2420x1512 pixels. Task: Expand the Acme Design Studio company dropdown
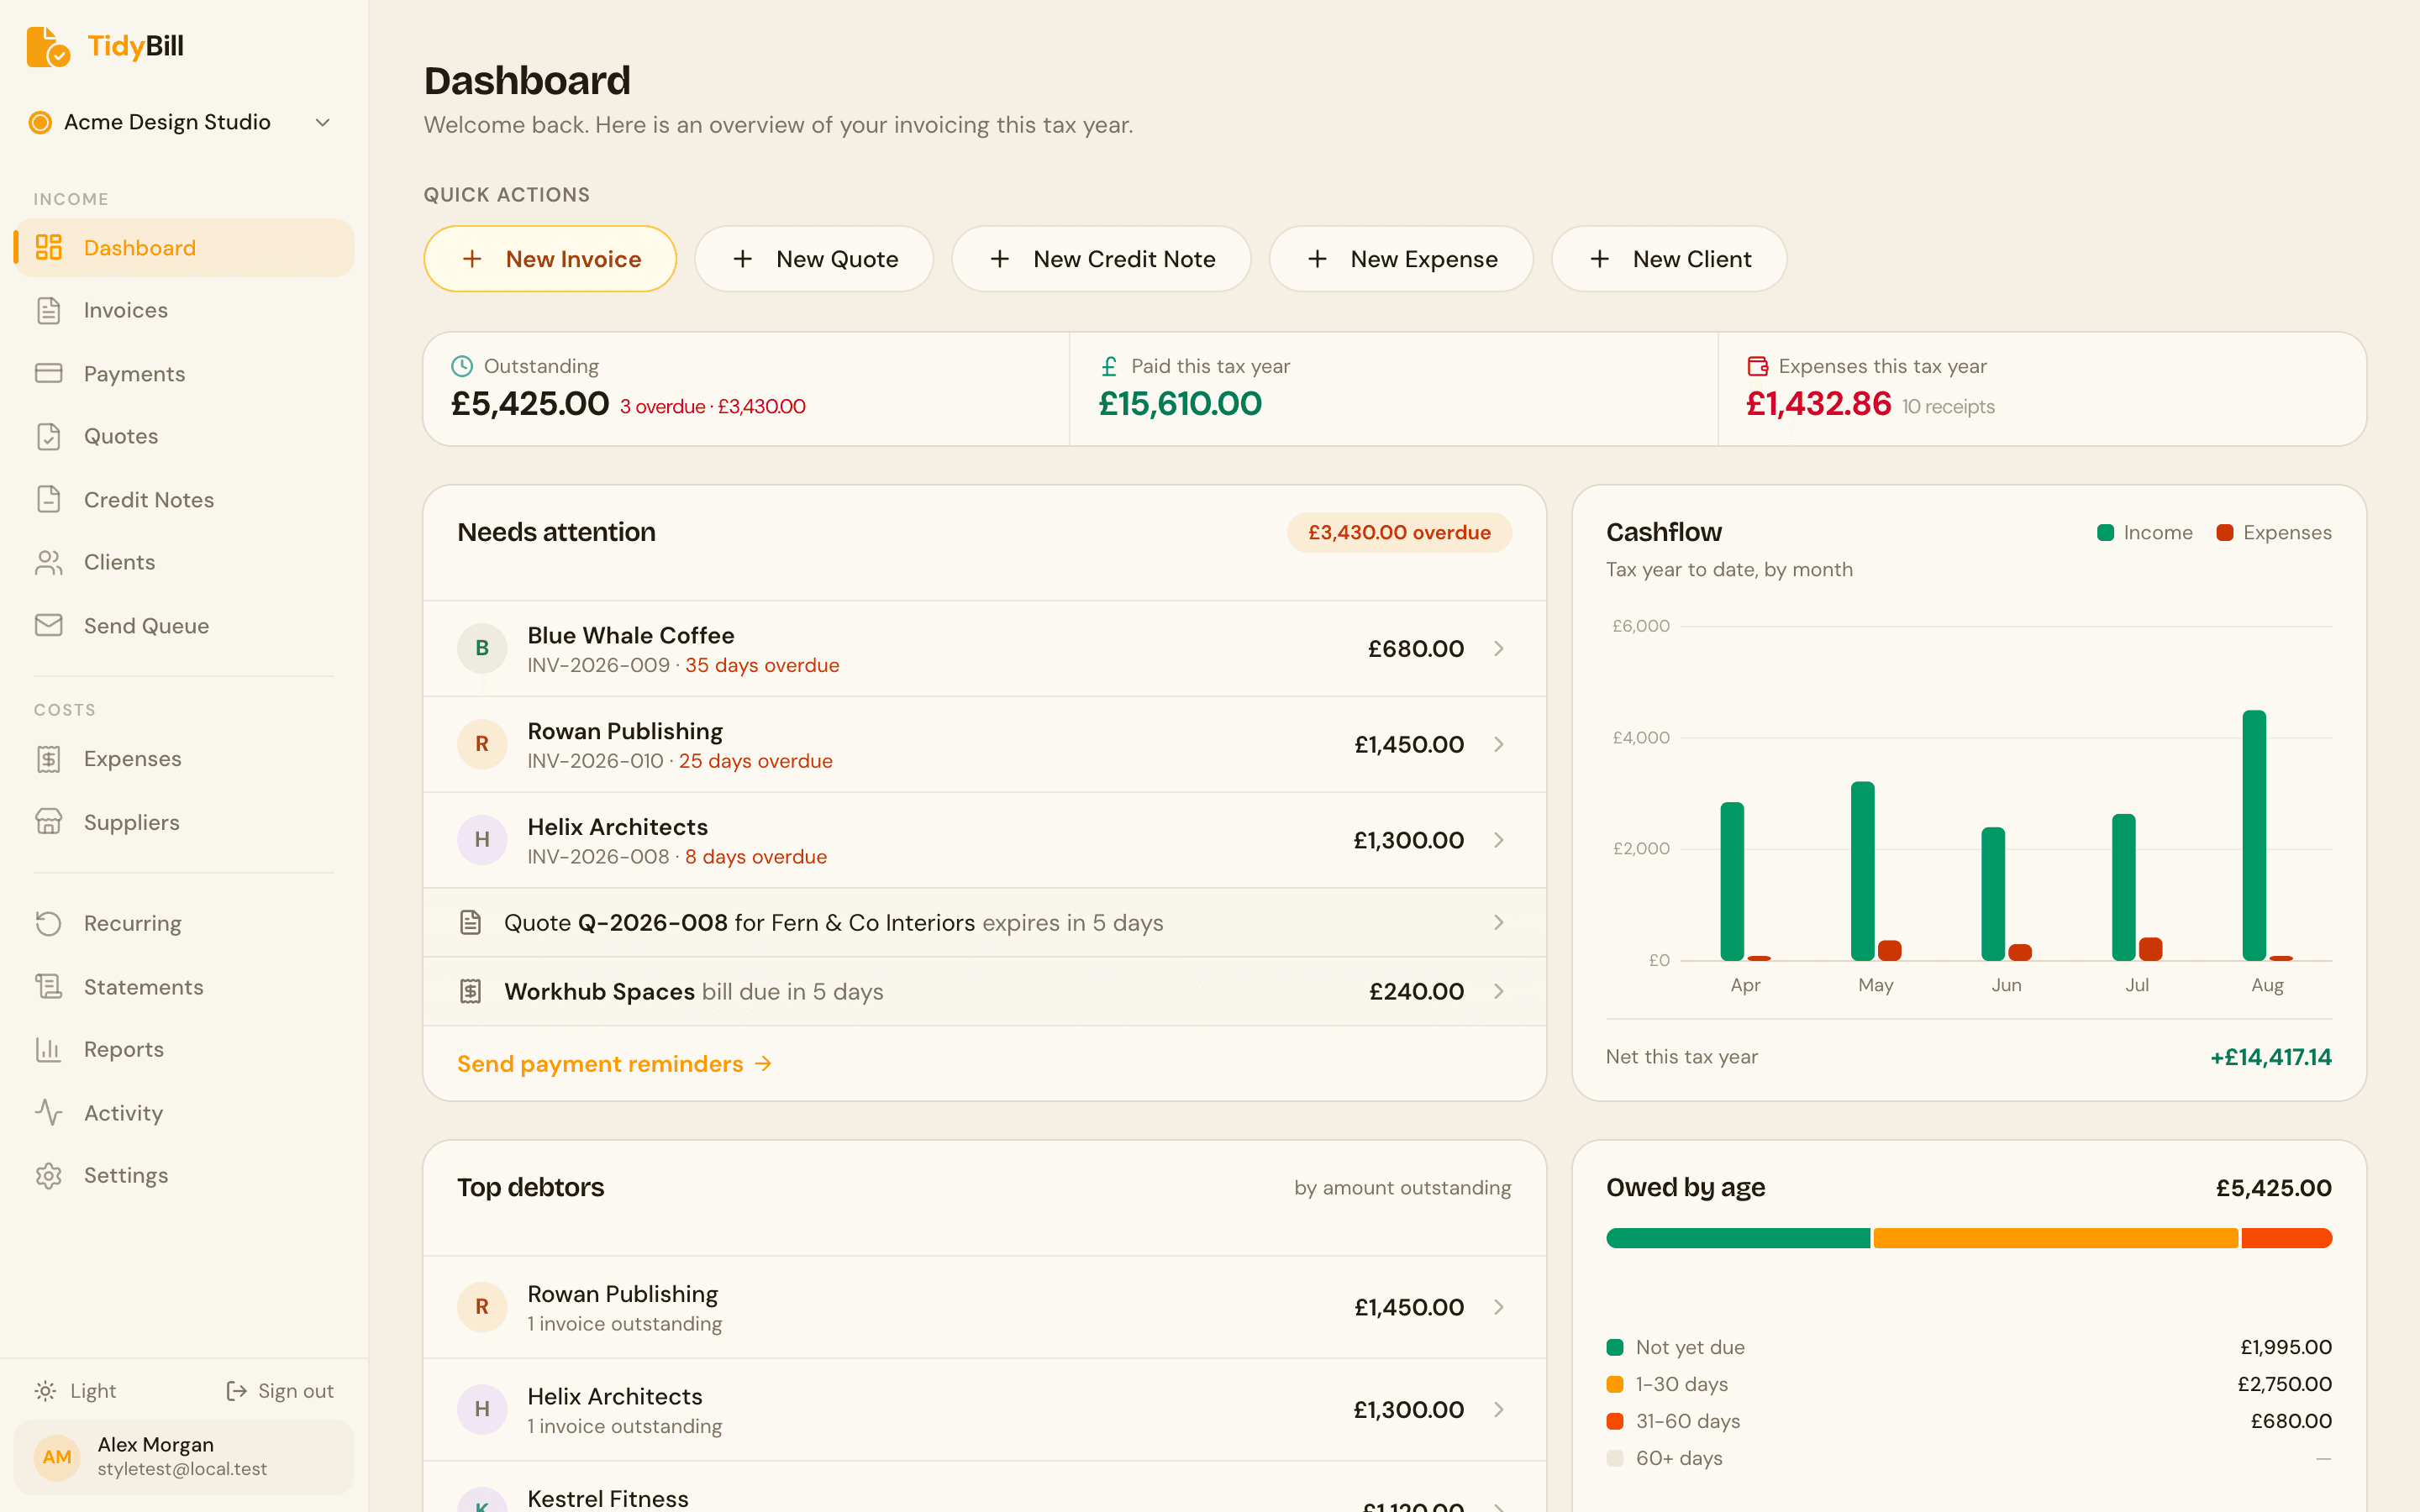click(x=181, y=122)
